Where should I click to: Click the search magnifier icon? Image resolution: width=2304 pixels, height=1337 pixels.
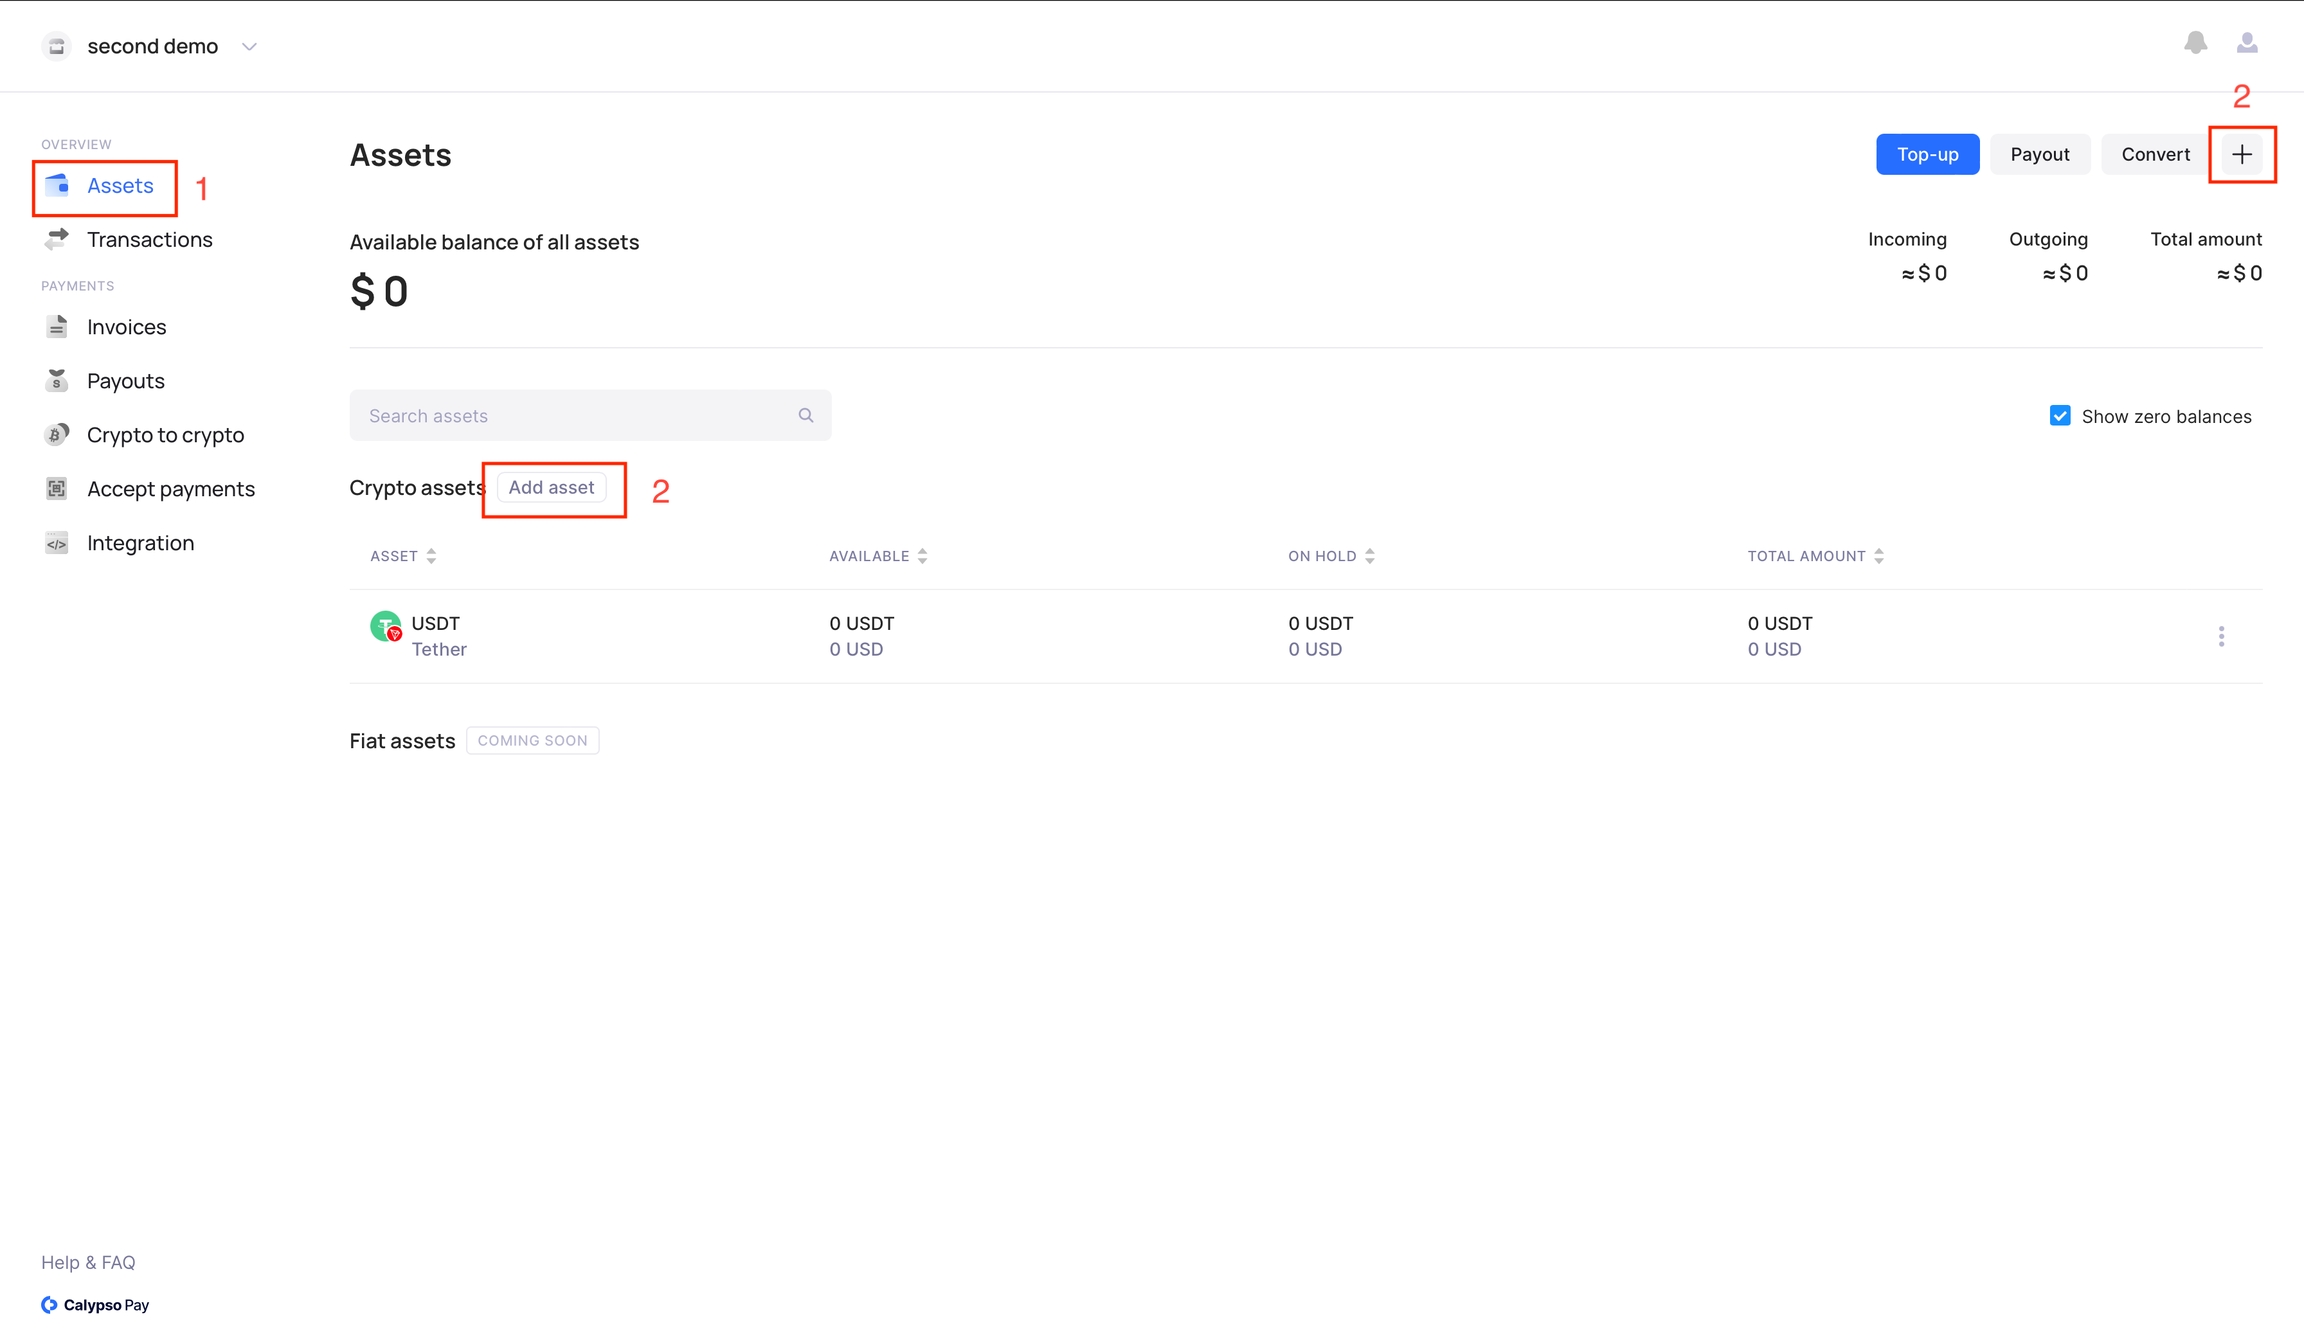point(806,415)
